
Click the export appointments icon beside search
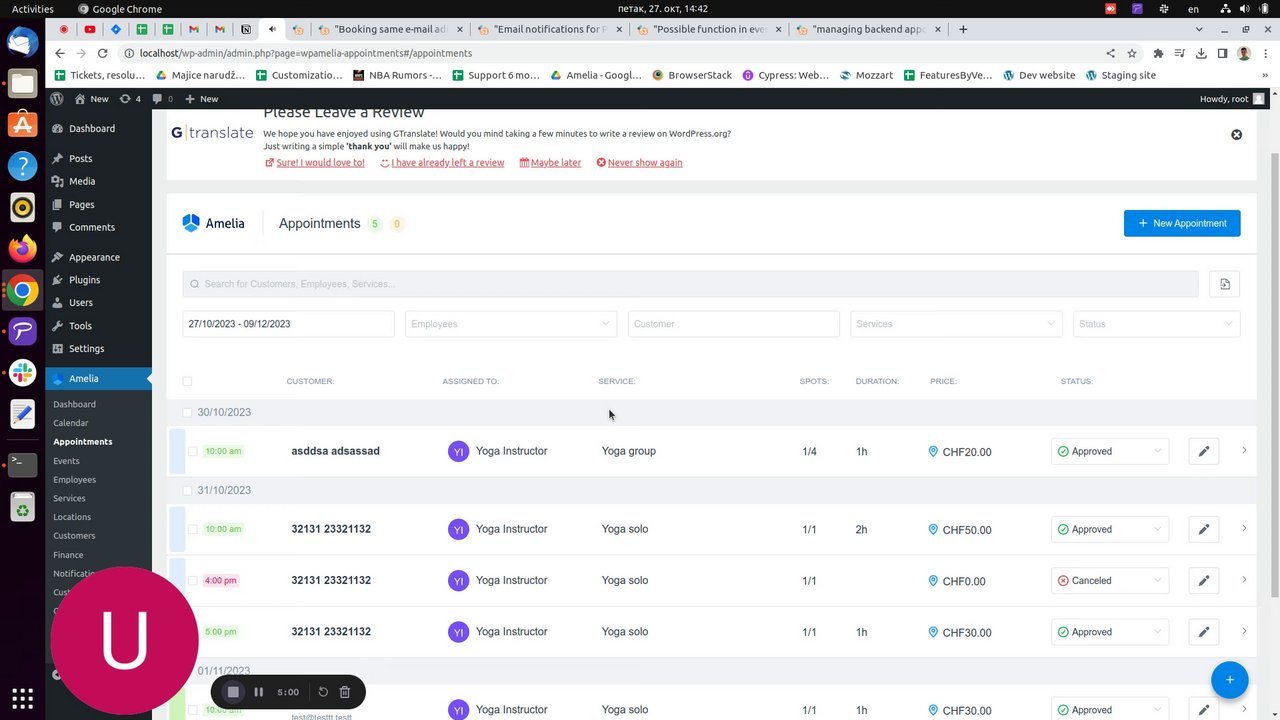(1225, 284)
